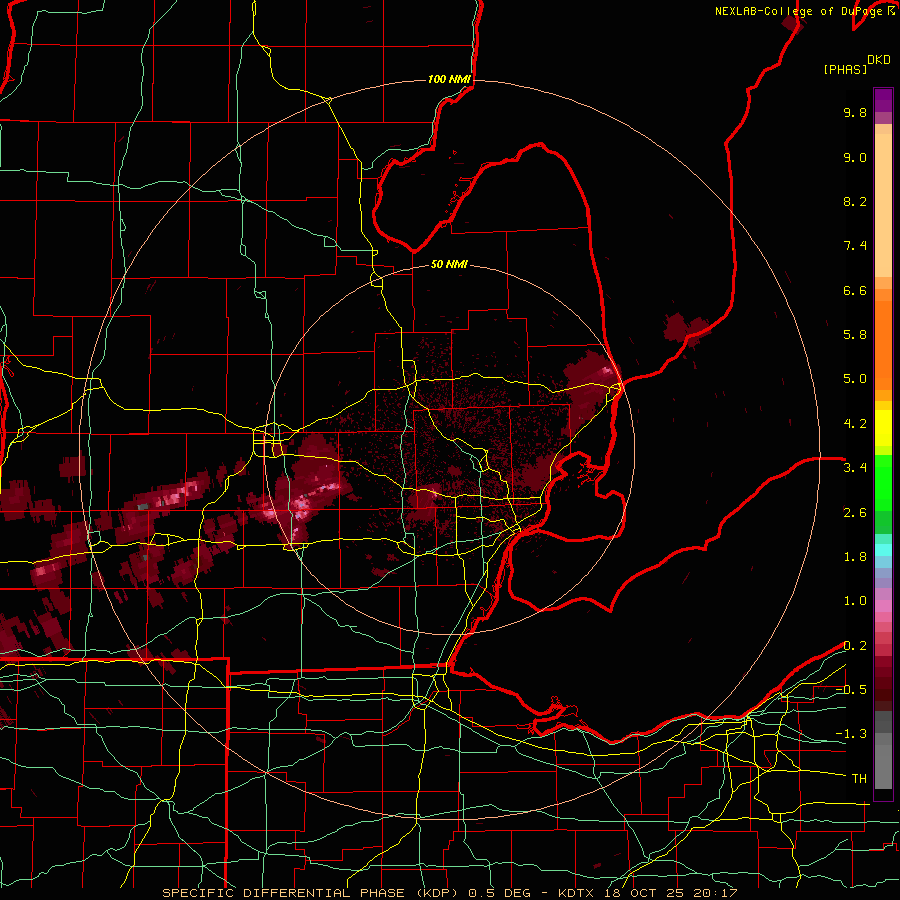Click the 0.2 value on the scale
Image resolution: width=900 pixels, height=900 pixels.
[855, 646]
